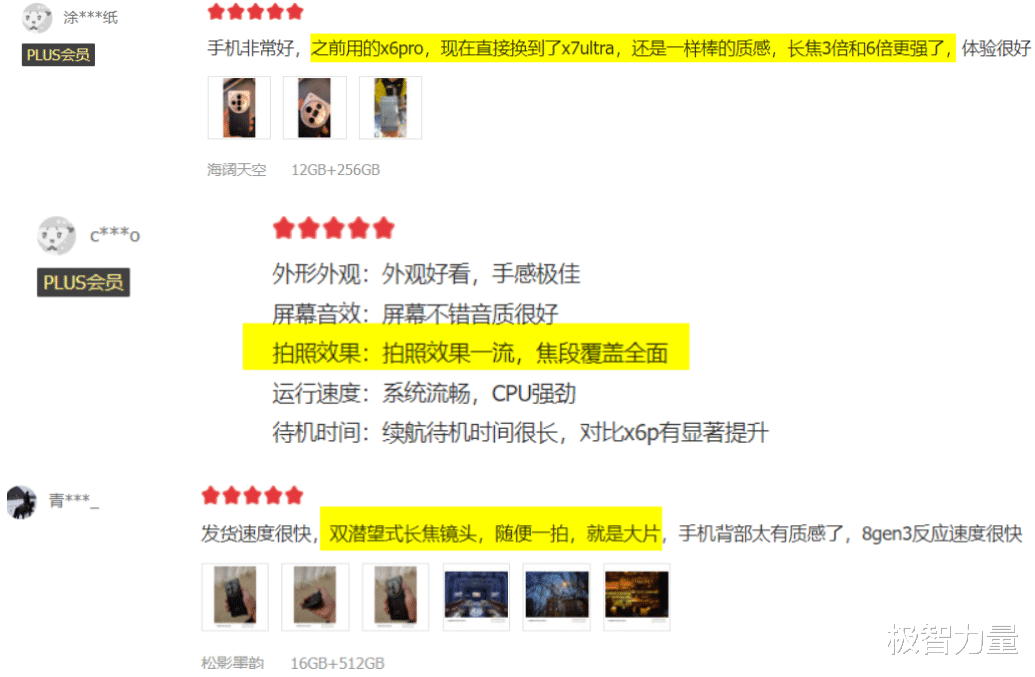The width and height of the screenshot is (1035, 677).
Task: Click the username c***o
Action: 115,234
